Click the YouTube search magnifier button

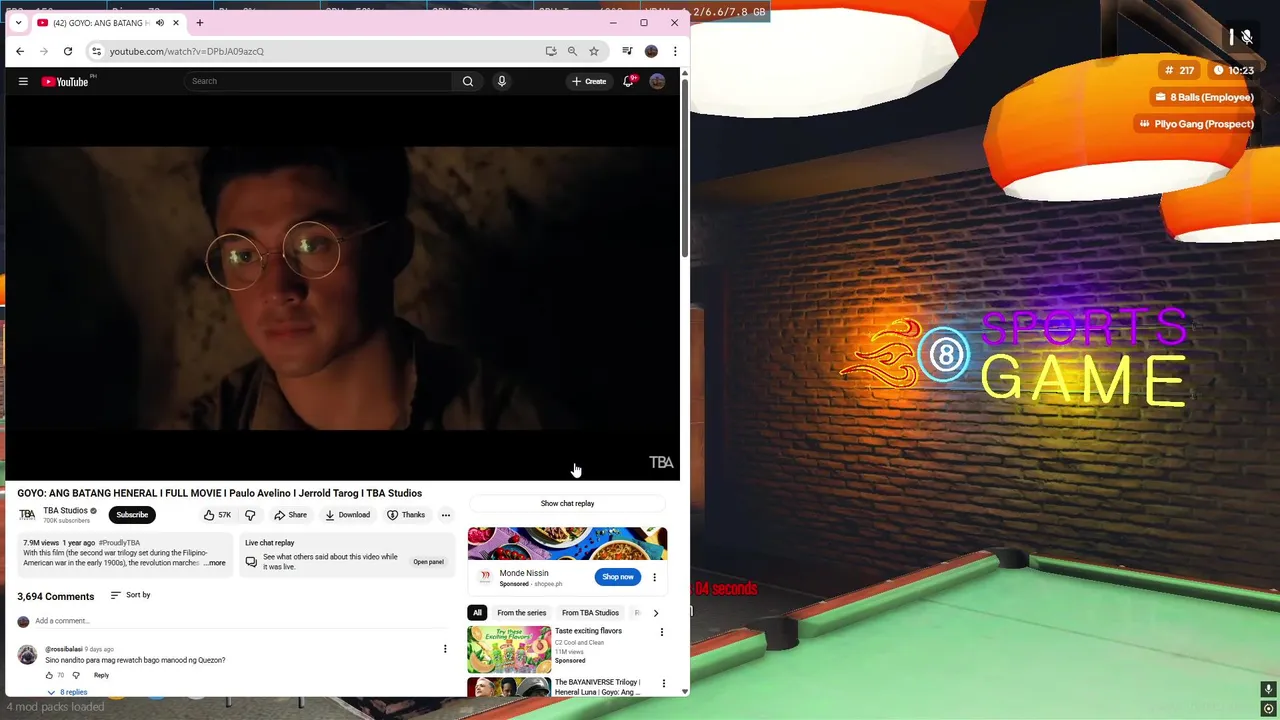pos(468,81)
